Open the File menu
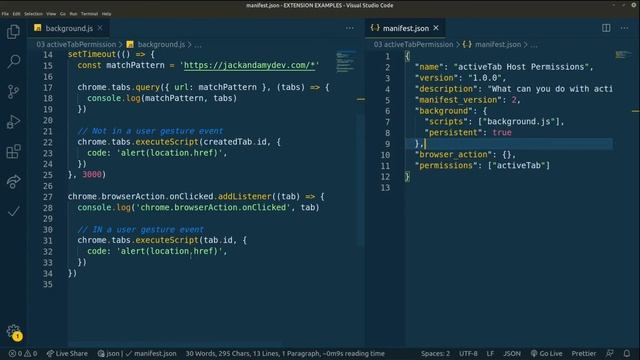Viewport: 640px width, 360px height. [5, 14]
